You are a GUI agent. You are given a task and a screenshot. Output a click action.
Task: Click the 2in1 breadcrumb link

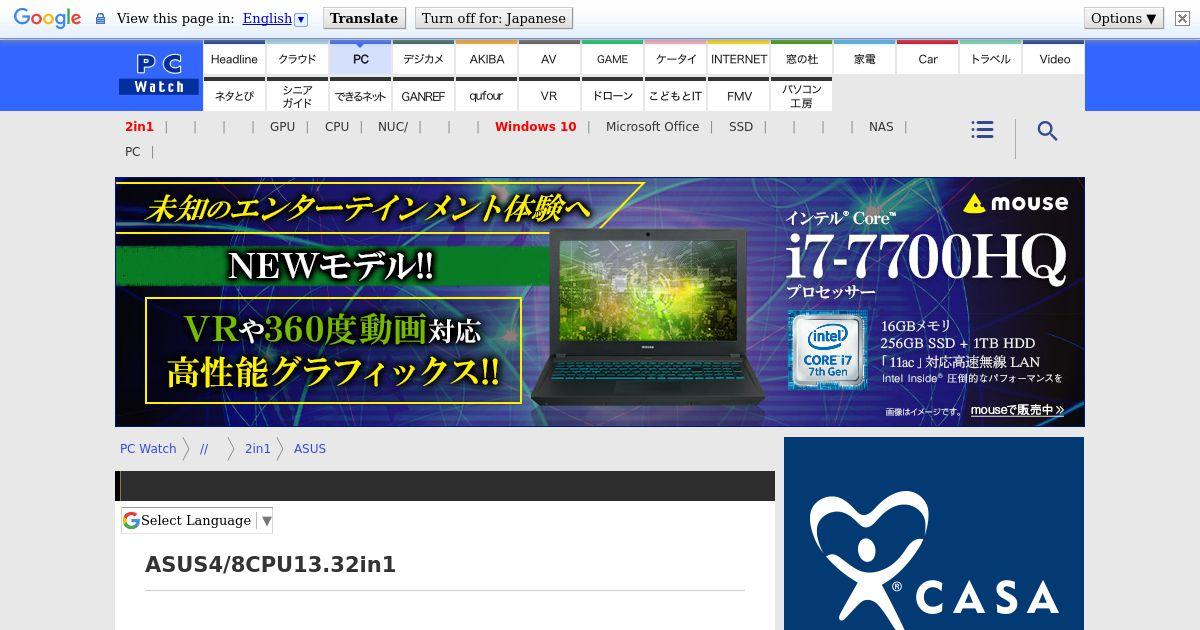258,449
